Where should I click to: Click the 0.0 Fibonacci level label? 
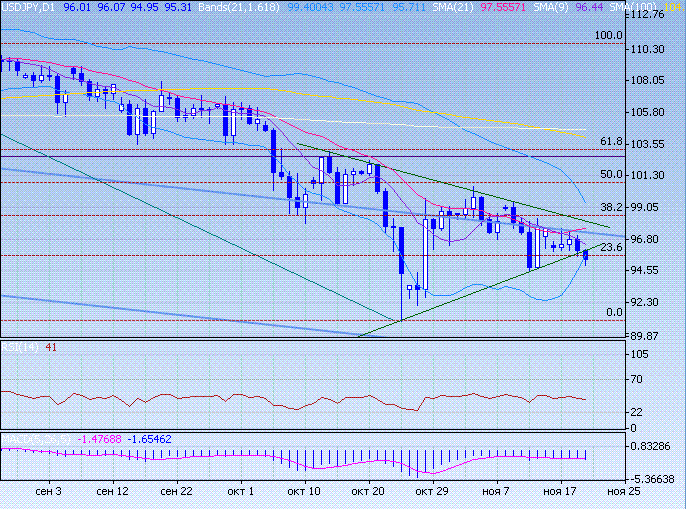[615, 312]
